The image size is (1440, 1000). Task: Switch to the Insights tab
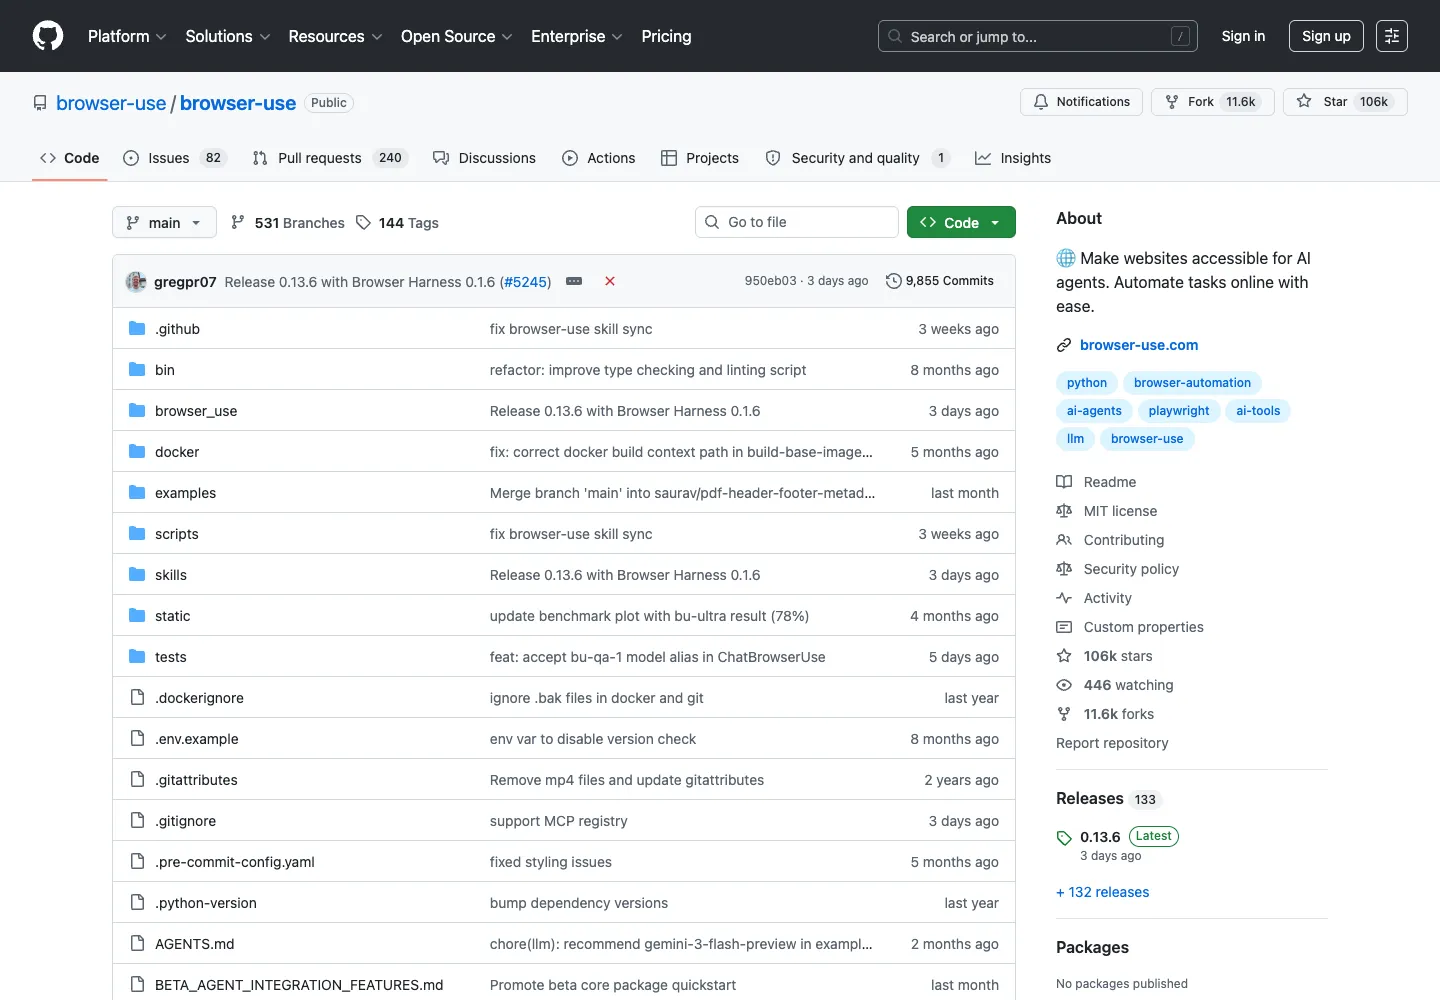point(1013,158)
